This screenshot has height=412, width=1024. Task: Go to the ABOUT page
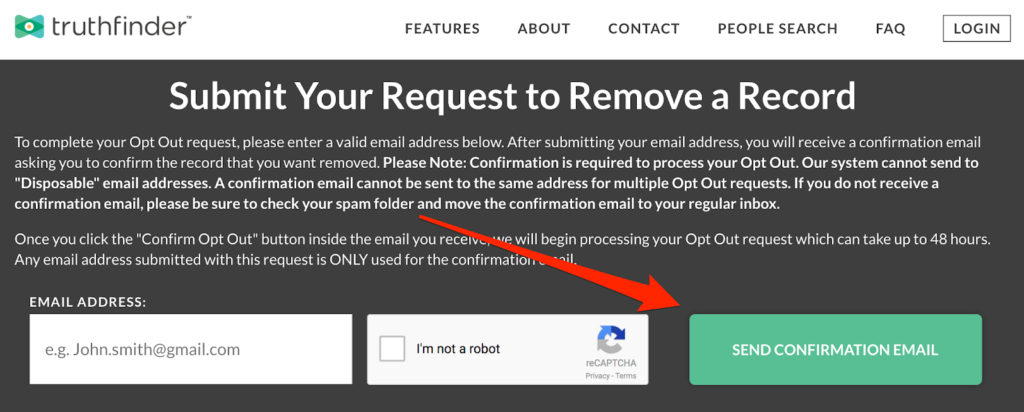[544, 29]
